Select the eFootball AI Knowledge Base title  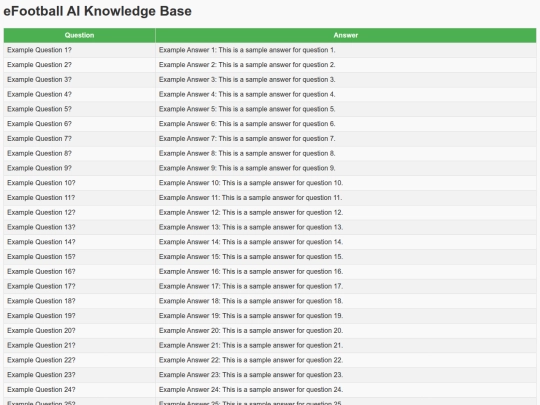(x=97, y=11)
